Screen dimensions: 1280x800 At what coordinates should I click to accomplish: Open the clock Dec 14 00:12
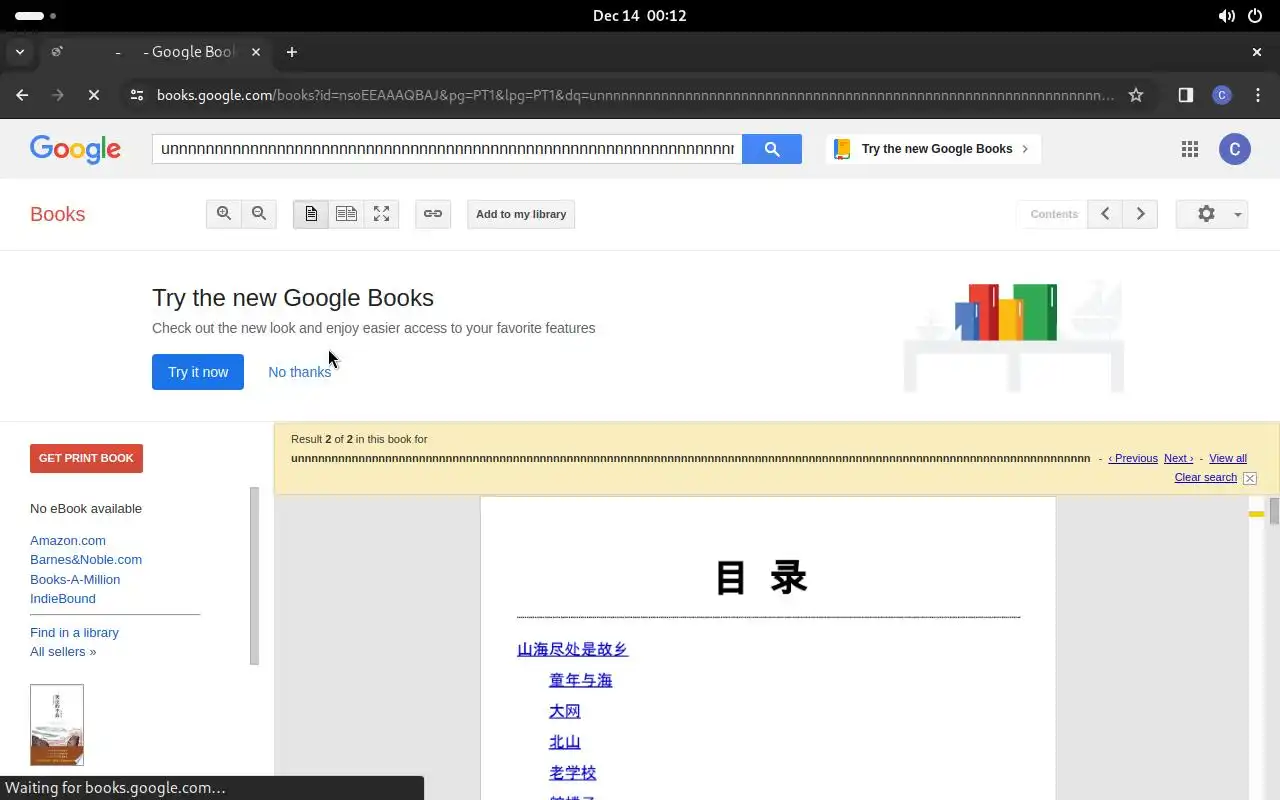click(640, 16)
